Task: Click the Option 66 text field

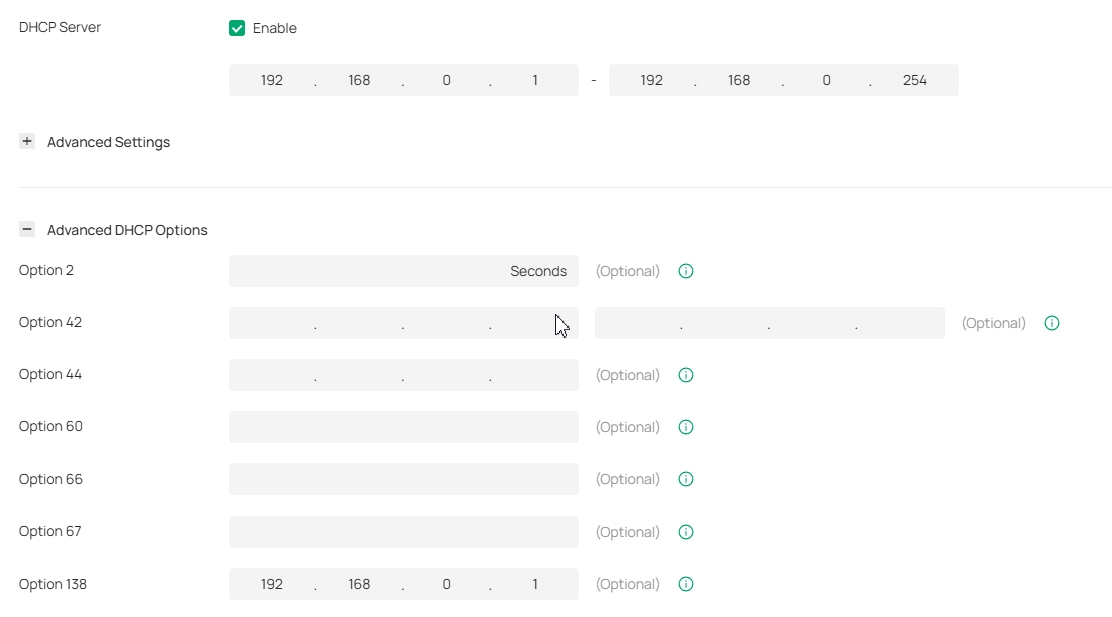Action: coord(403,479)
